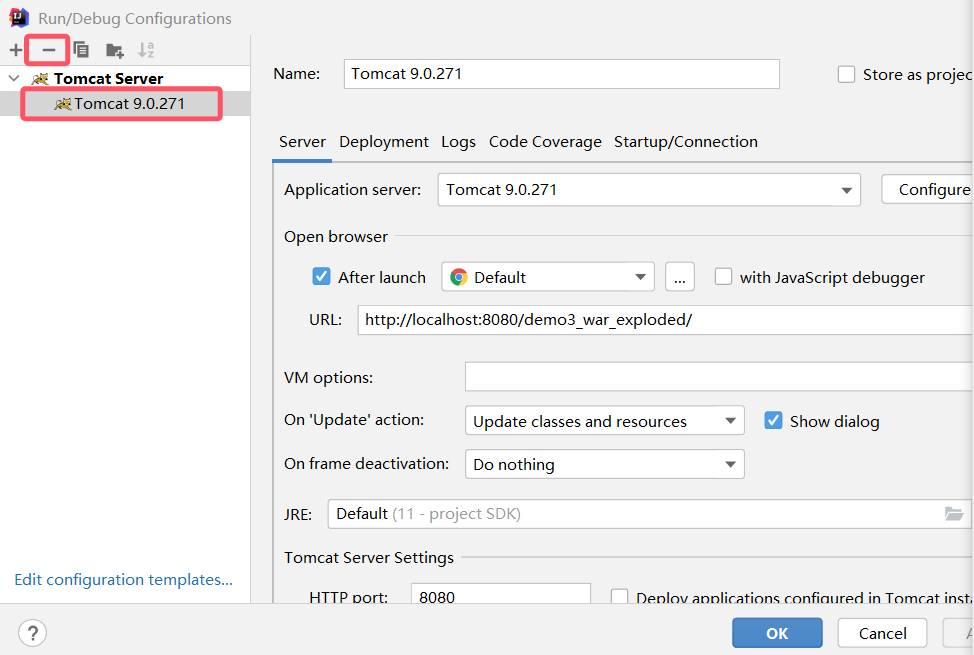Click the Tomcat Server group cat icon

pos(40,78)
